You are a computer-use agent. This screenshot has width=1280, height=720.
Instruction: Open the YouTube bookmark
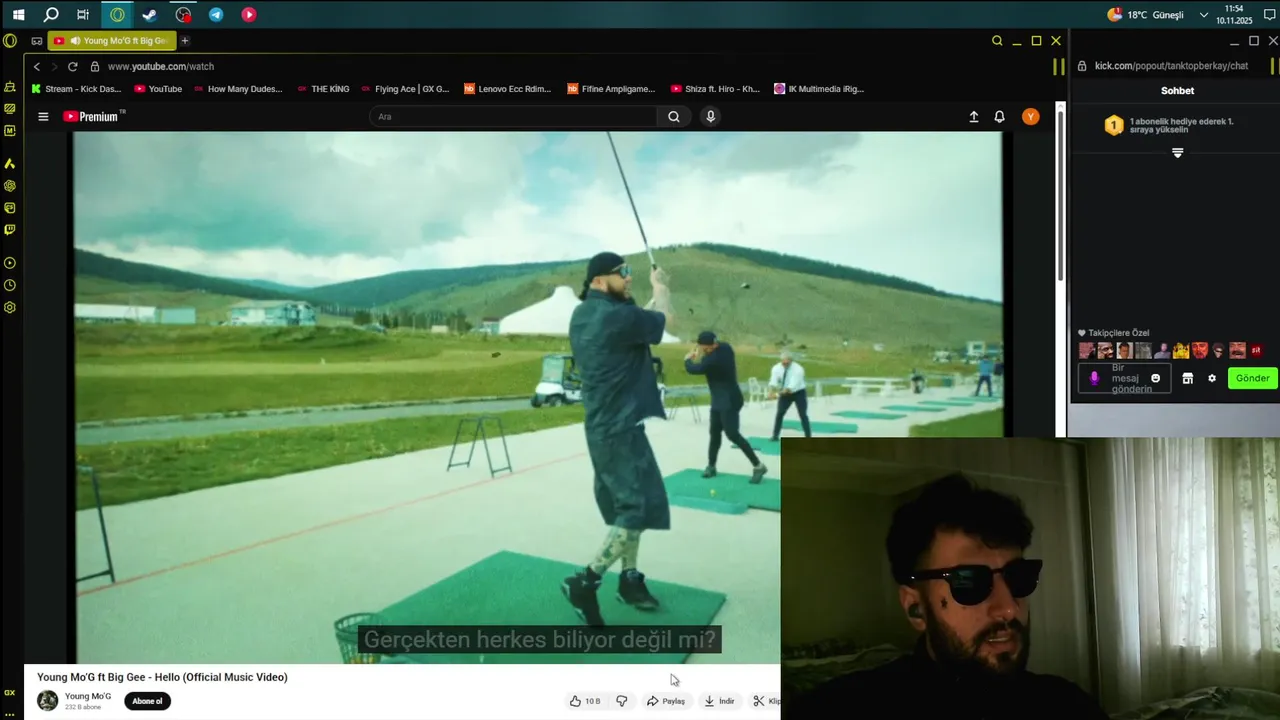coord(158,89)
